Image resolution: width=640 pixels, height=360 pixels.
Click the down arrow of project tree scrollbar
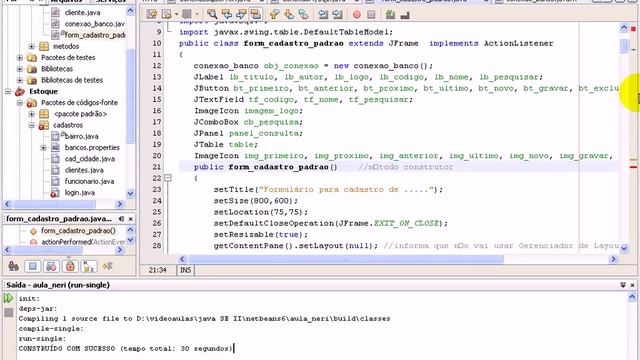[x=130, y=193]
